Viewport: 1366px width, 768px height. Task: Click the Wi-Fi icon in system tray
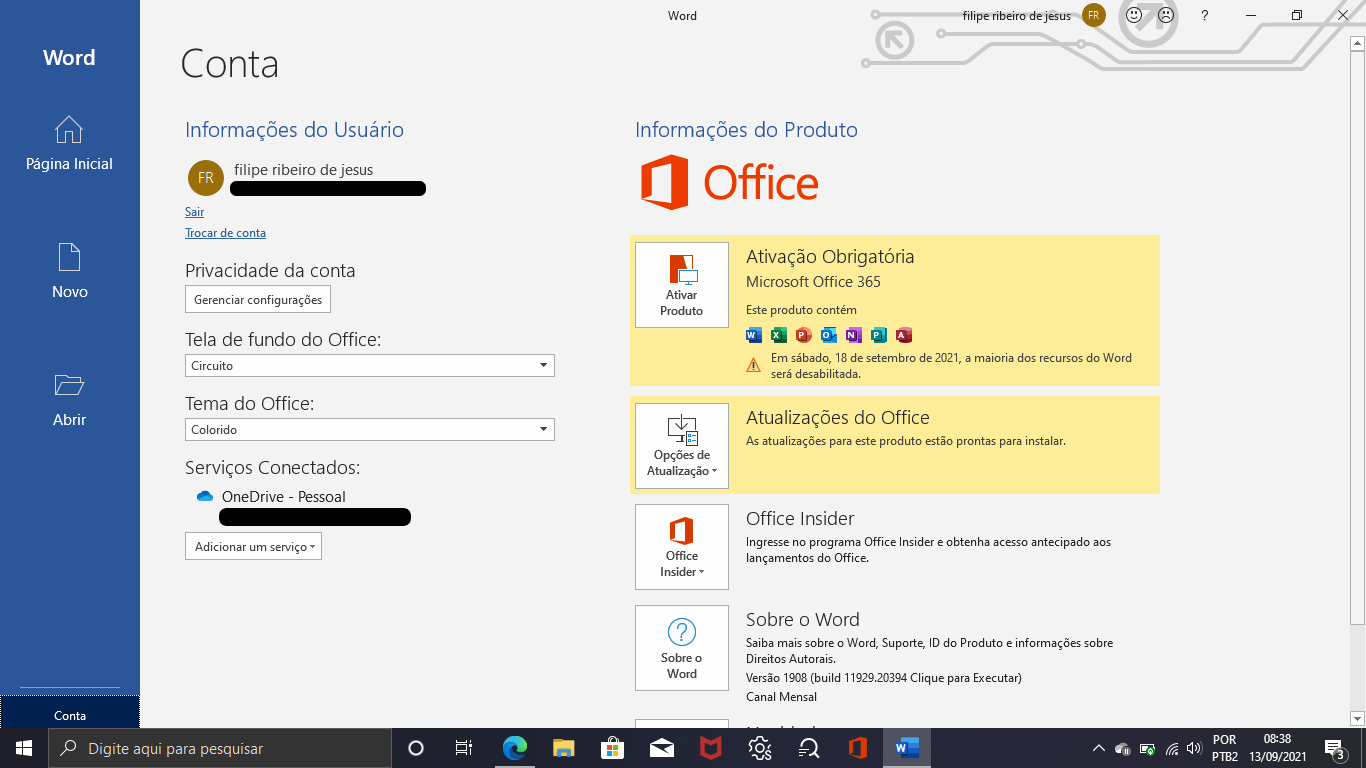coord(1171,748)
